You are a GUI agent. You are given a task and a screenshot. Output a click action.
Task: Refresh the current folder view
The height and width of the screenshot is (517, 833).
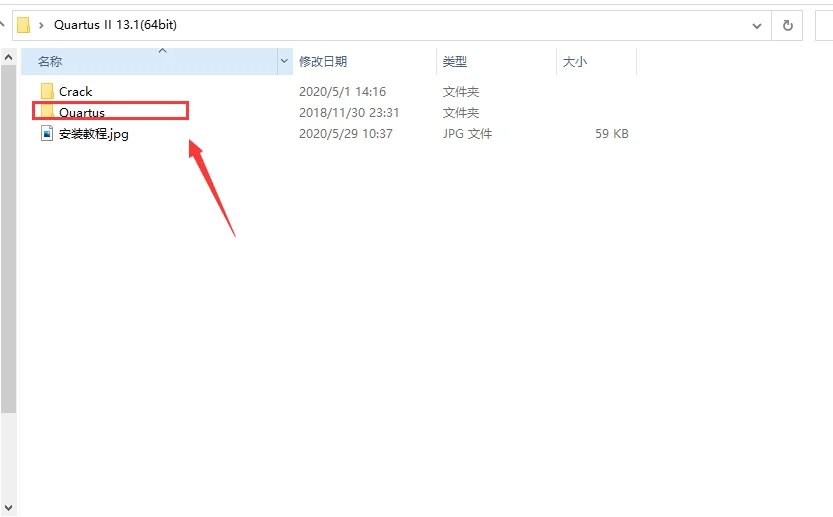click(787, 25)
